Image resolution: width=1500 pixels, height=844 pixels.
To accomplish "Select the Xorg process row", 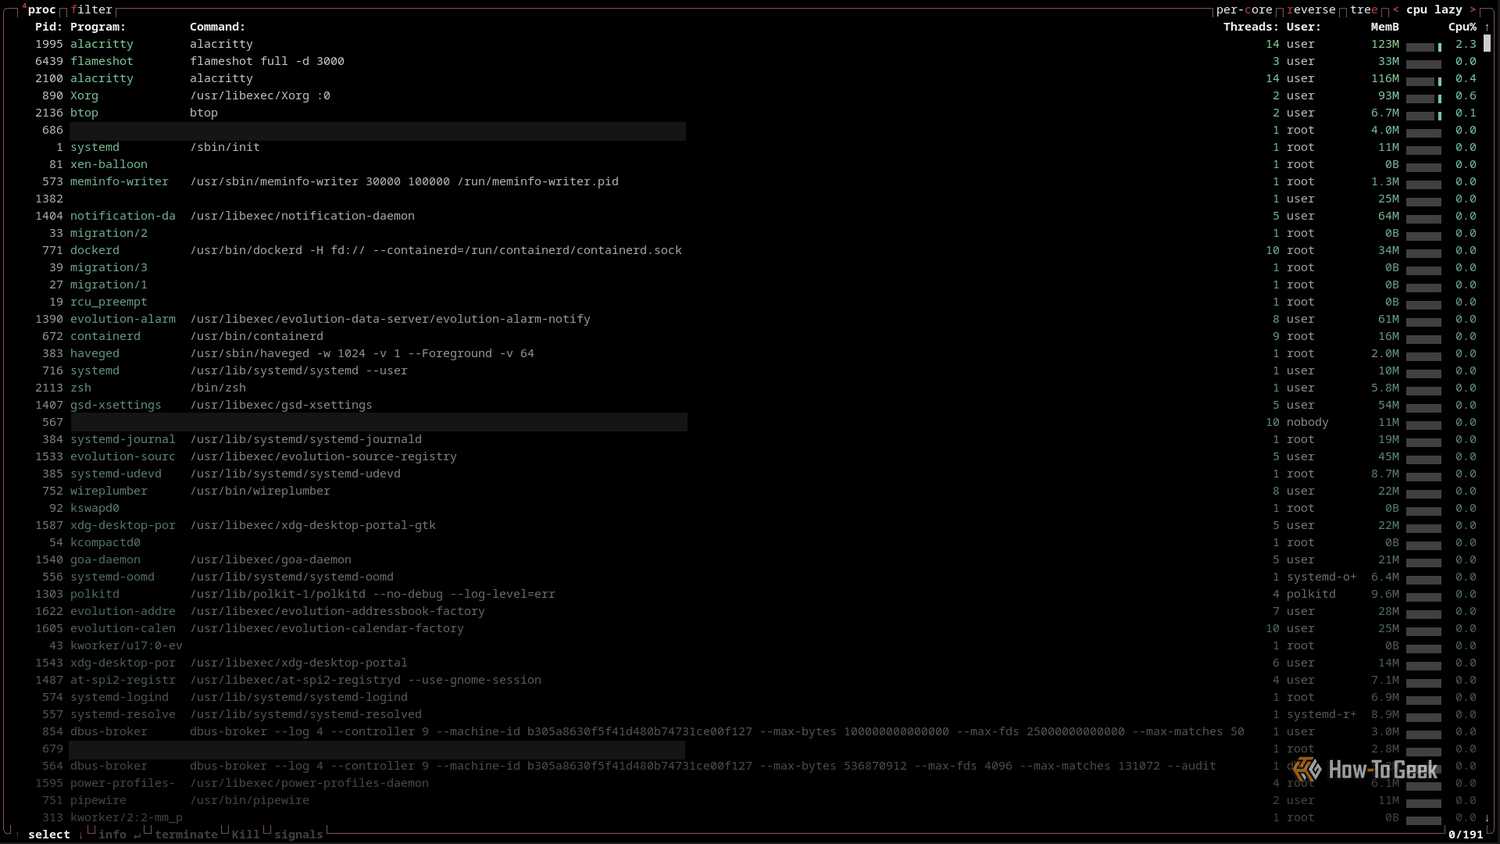I will click(x=755, y=96).
